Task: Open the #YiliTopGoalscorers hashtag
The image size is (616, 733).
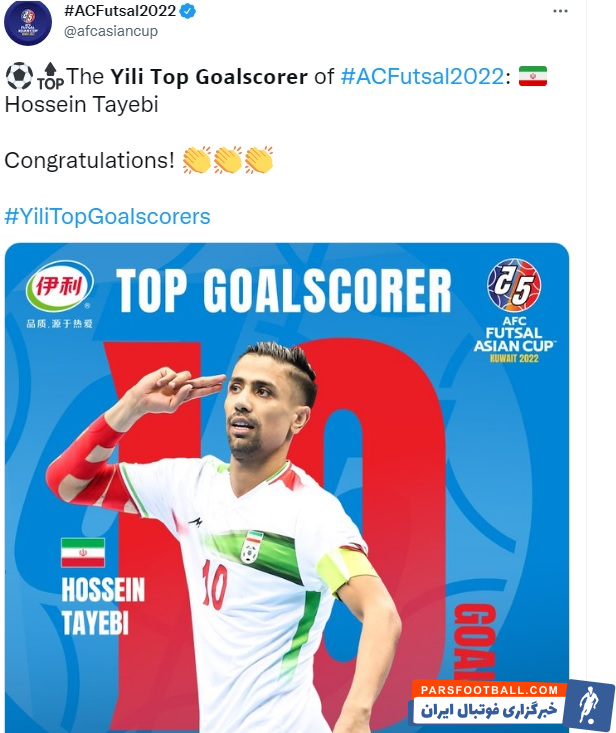Action: [x=107, y=216]
